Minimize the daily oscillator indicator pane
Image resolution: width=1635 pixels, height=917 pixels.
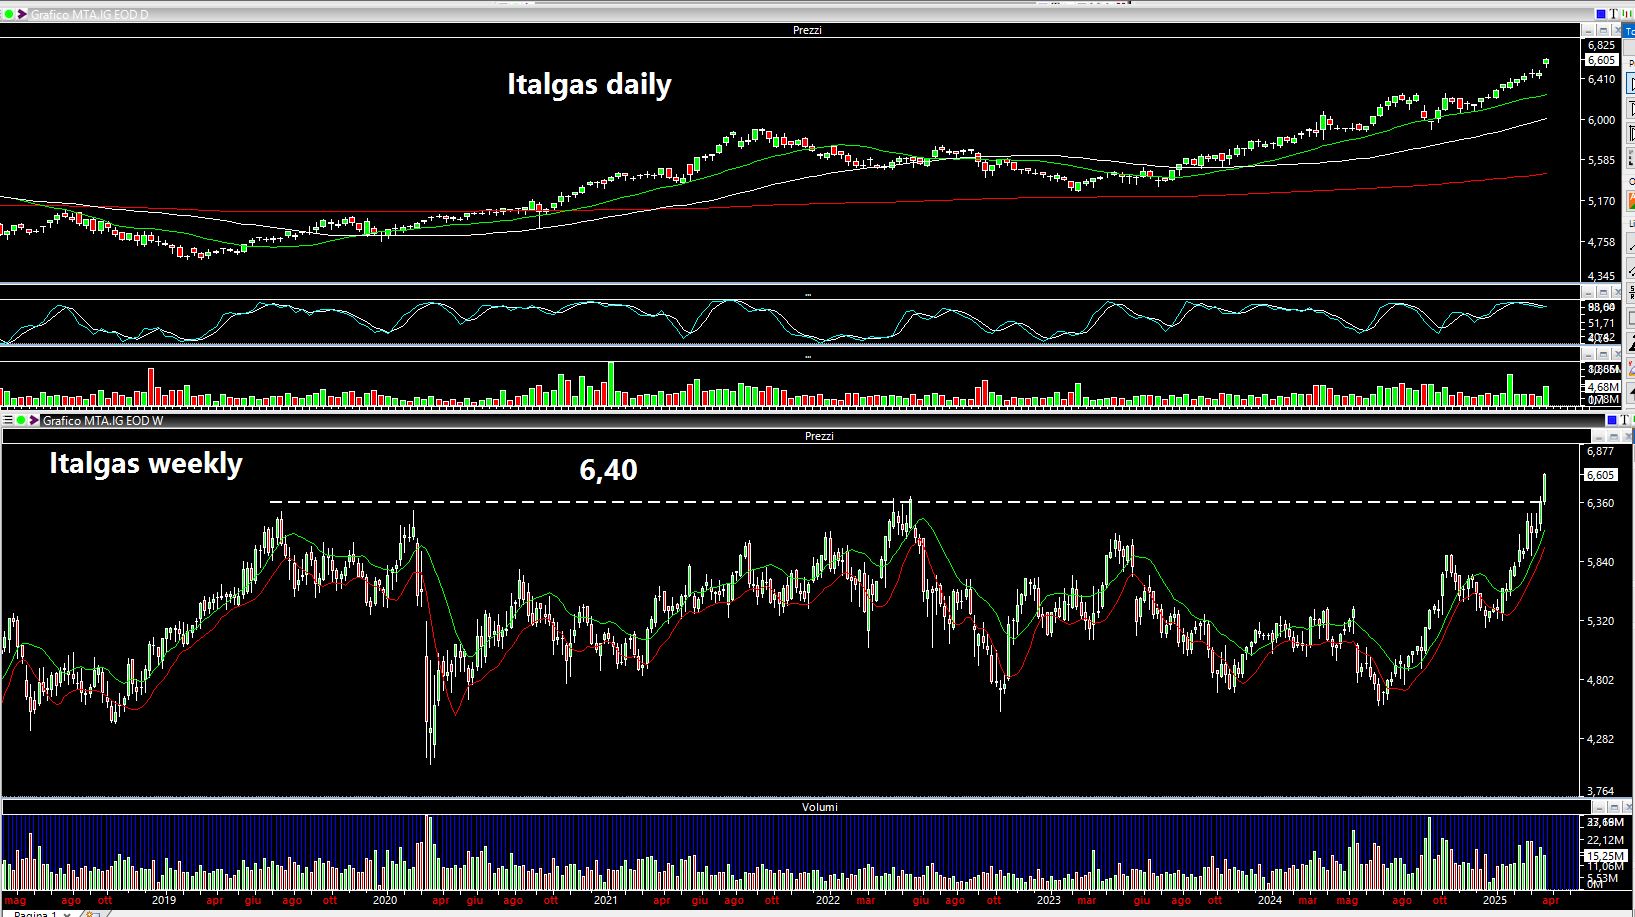1588,292
